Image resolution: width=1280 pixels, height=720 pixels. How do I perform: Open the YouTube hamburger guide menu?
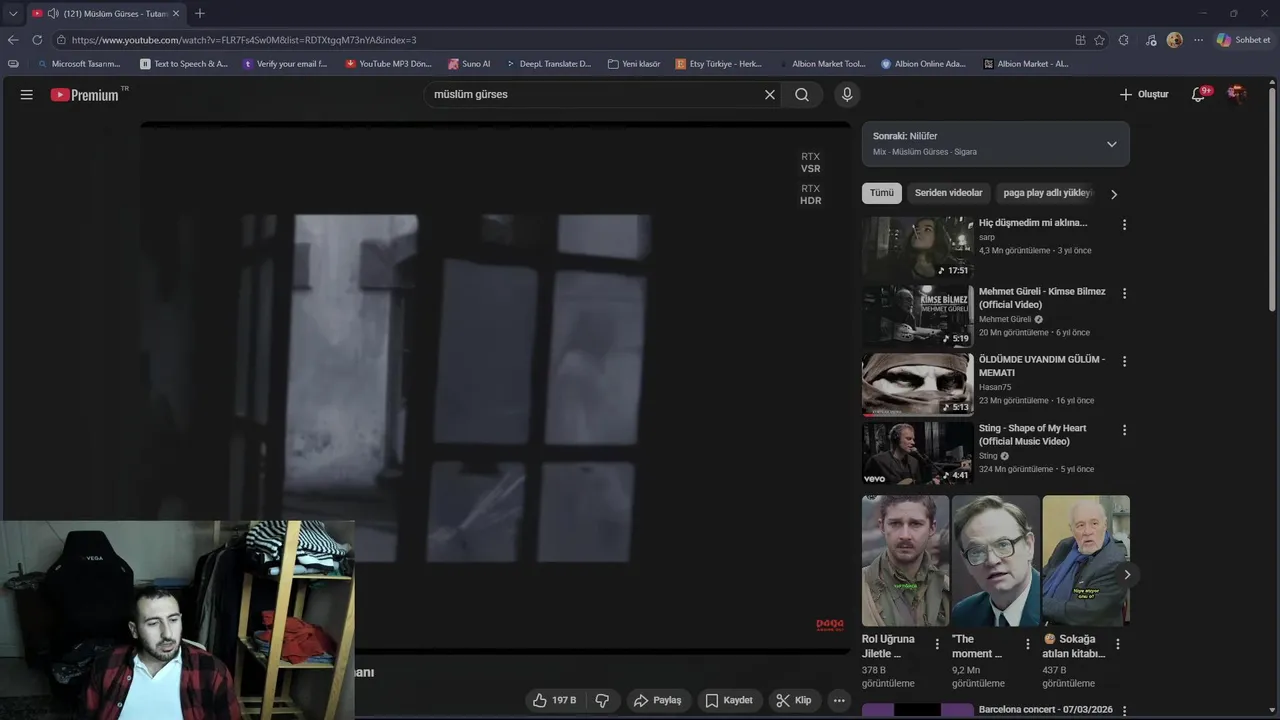[27, 95]
